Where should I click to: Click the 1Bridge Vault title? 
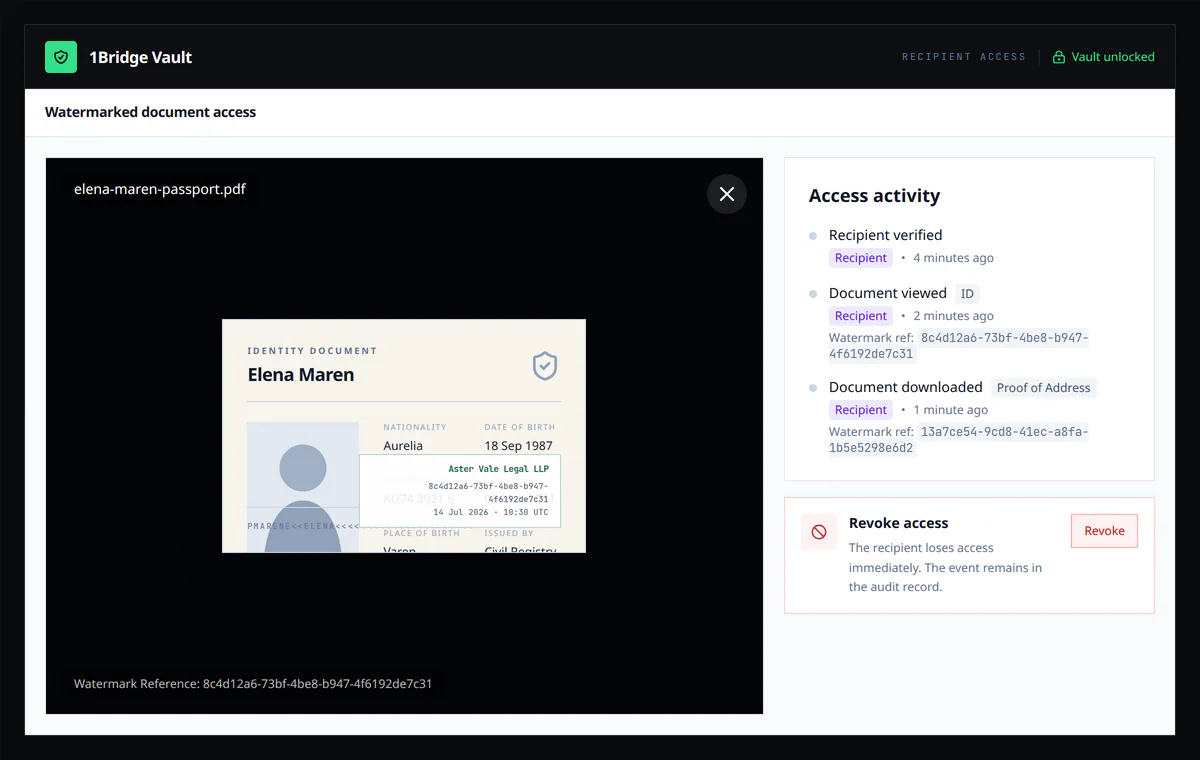[141, 57]
